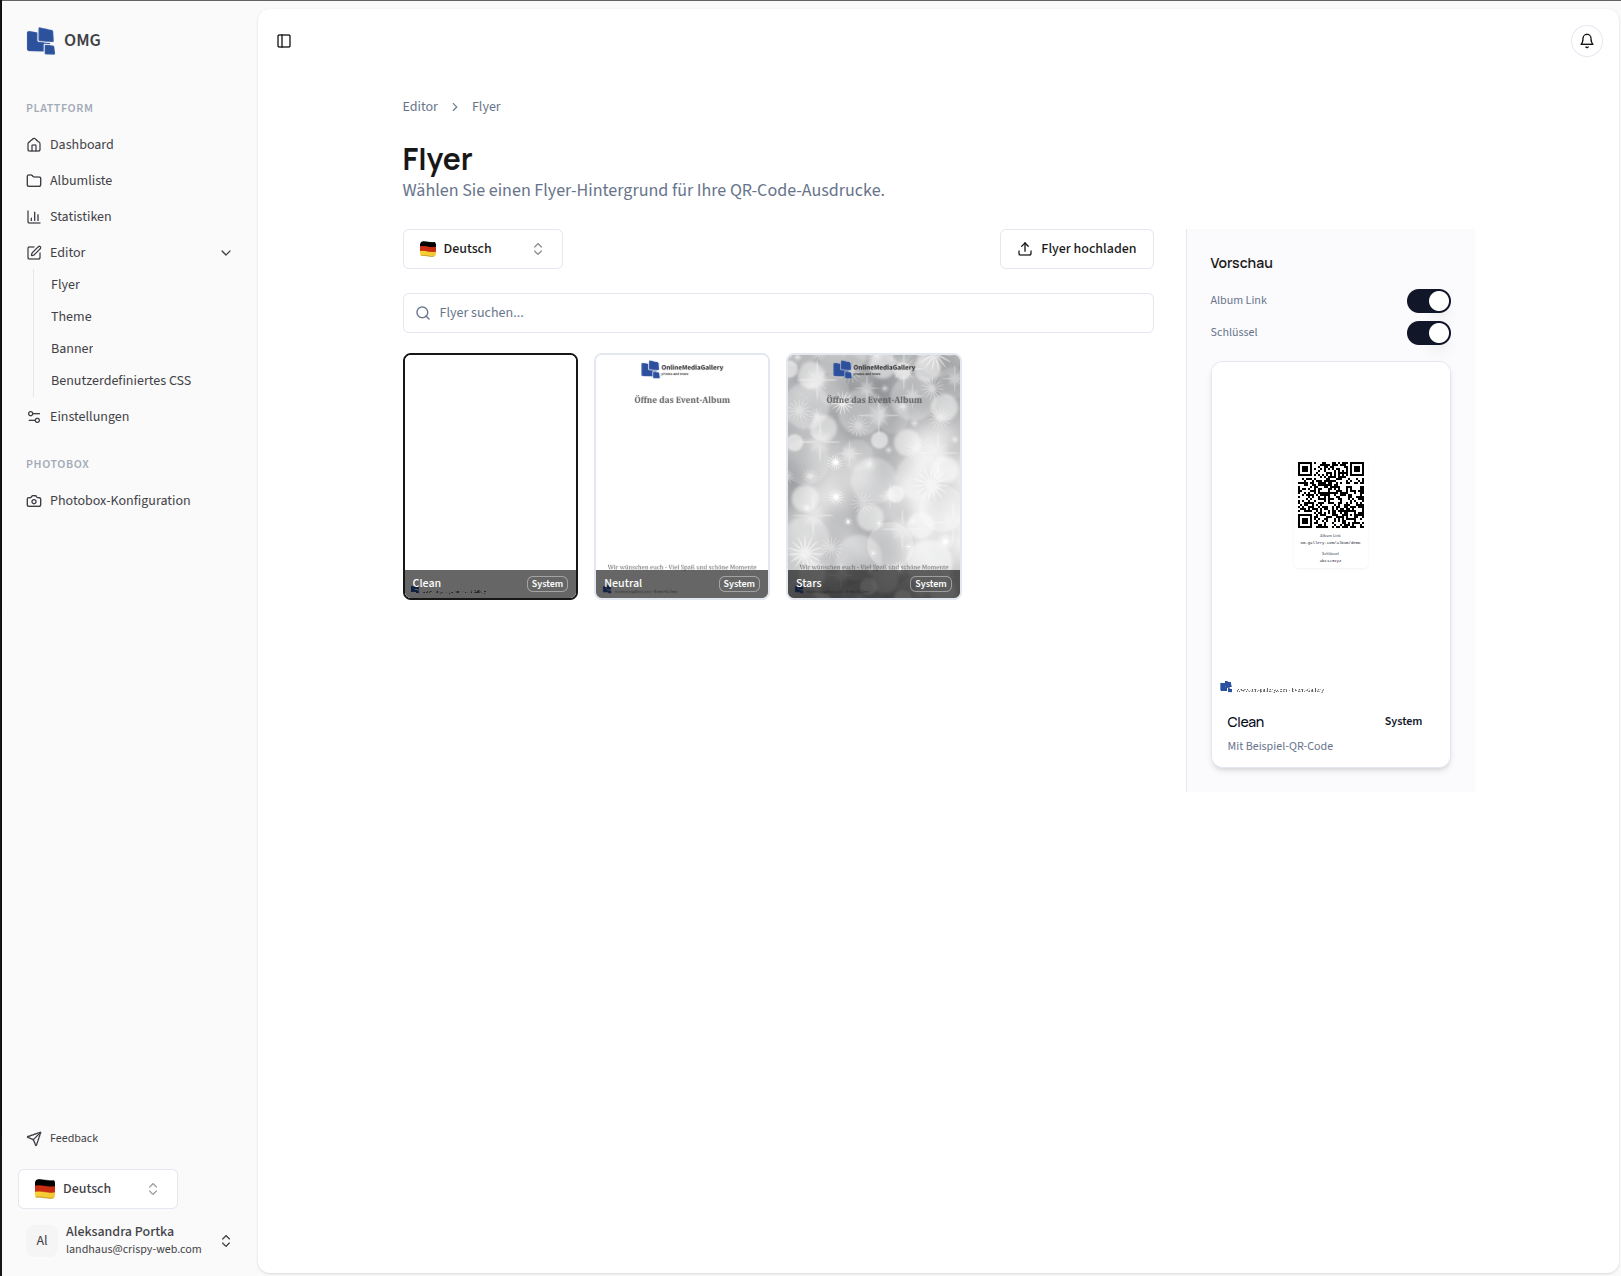The width and height of the screenshot is (1621, 1276).
Task: Toggle the sidebar panel icon
Action: pyautogui.click(x=284, y=41)
